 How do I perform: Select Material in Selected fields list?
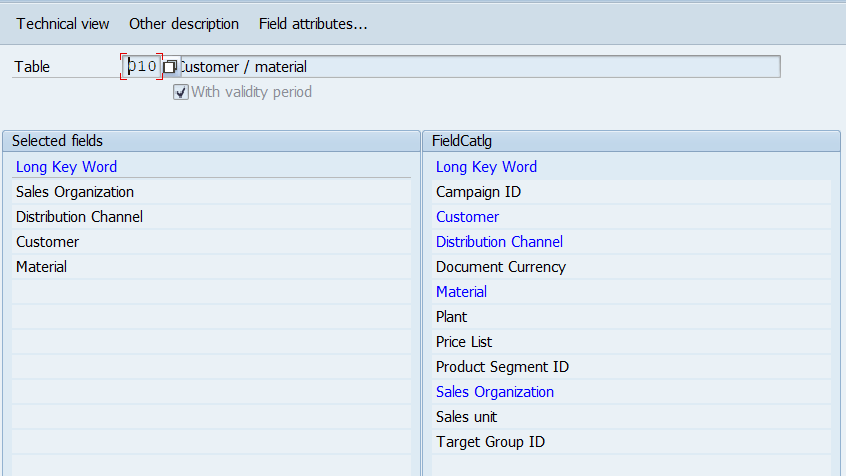coord(212,267)
